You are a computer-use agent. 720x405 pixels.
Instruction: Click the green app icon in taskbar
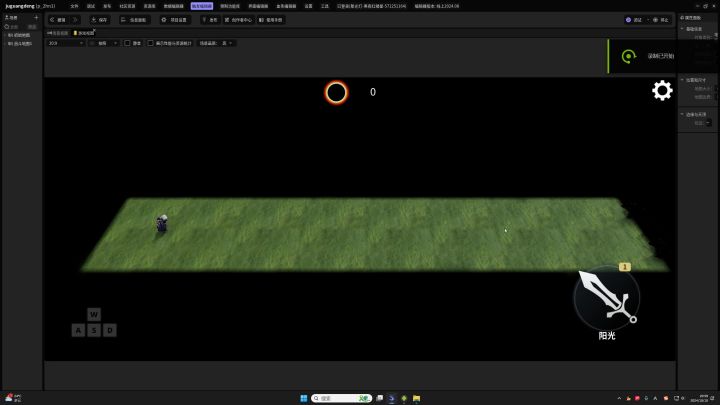404,398
